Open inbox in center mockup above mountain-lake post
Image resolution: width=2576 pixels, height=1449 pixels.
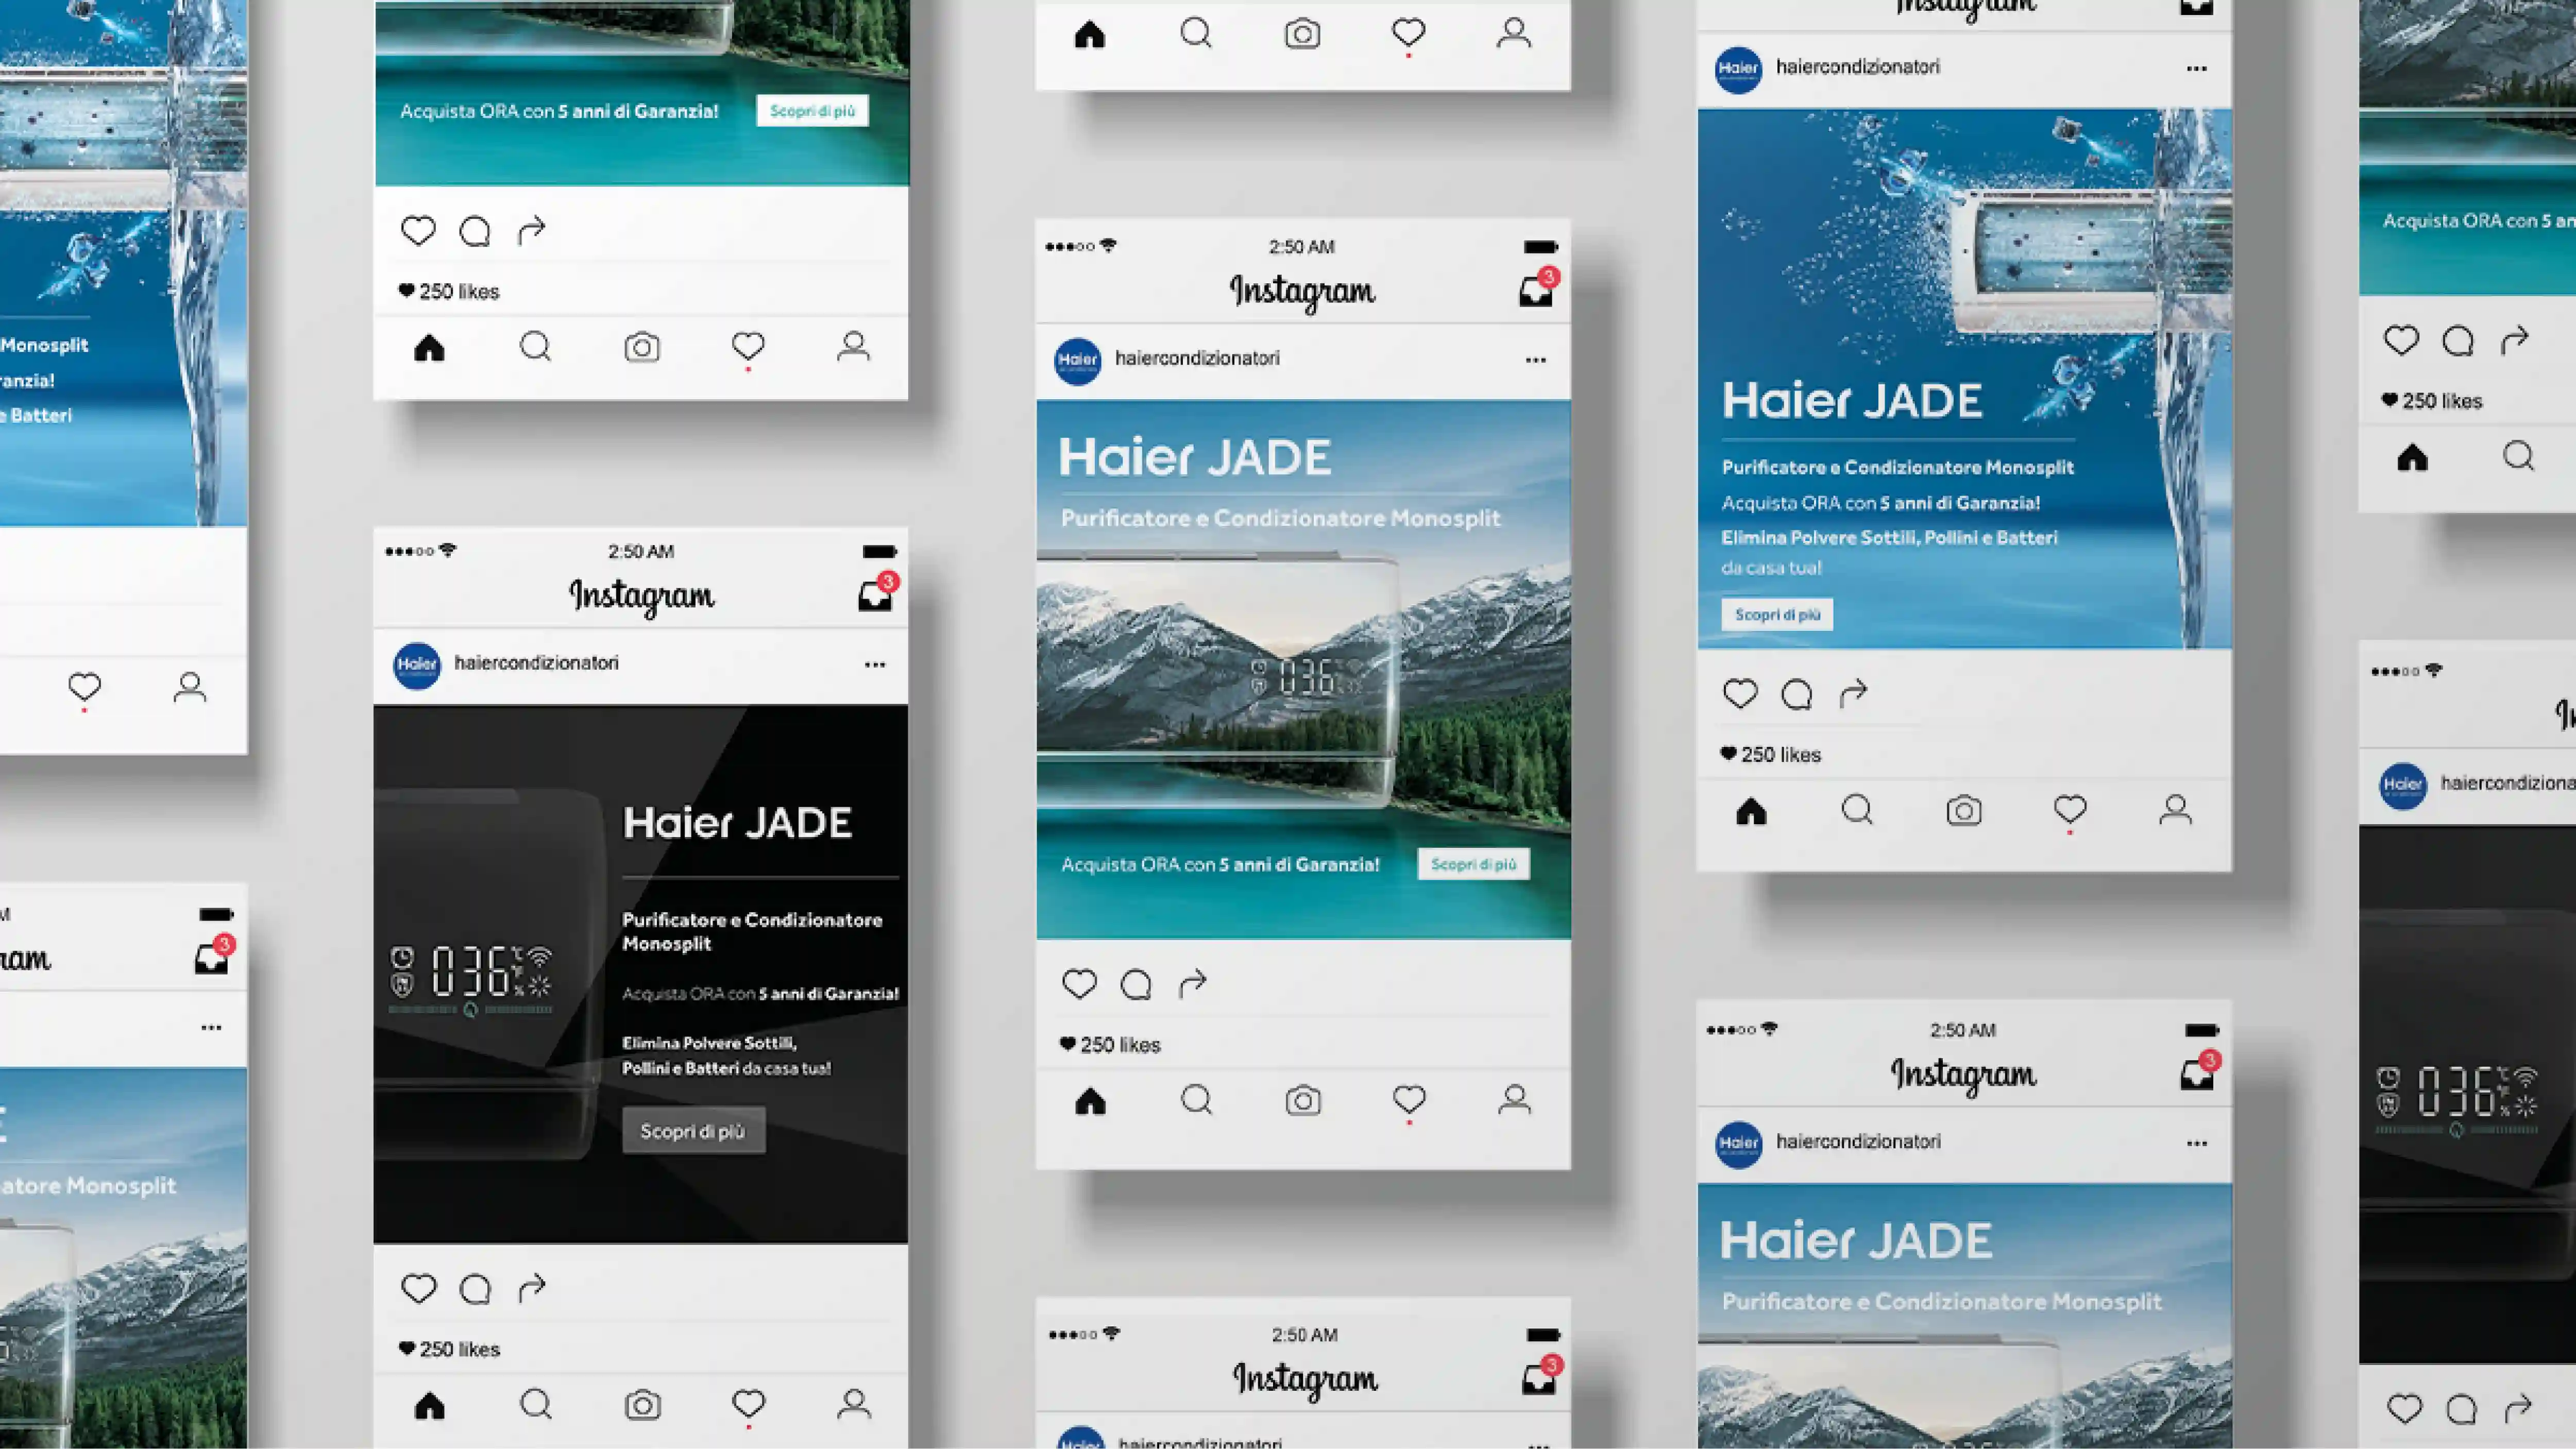(1538, 287)
